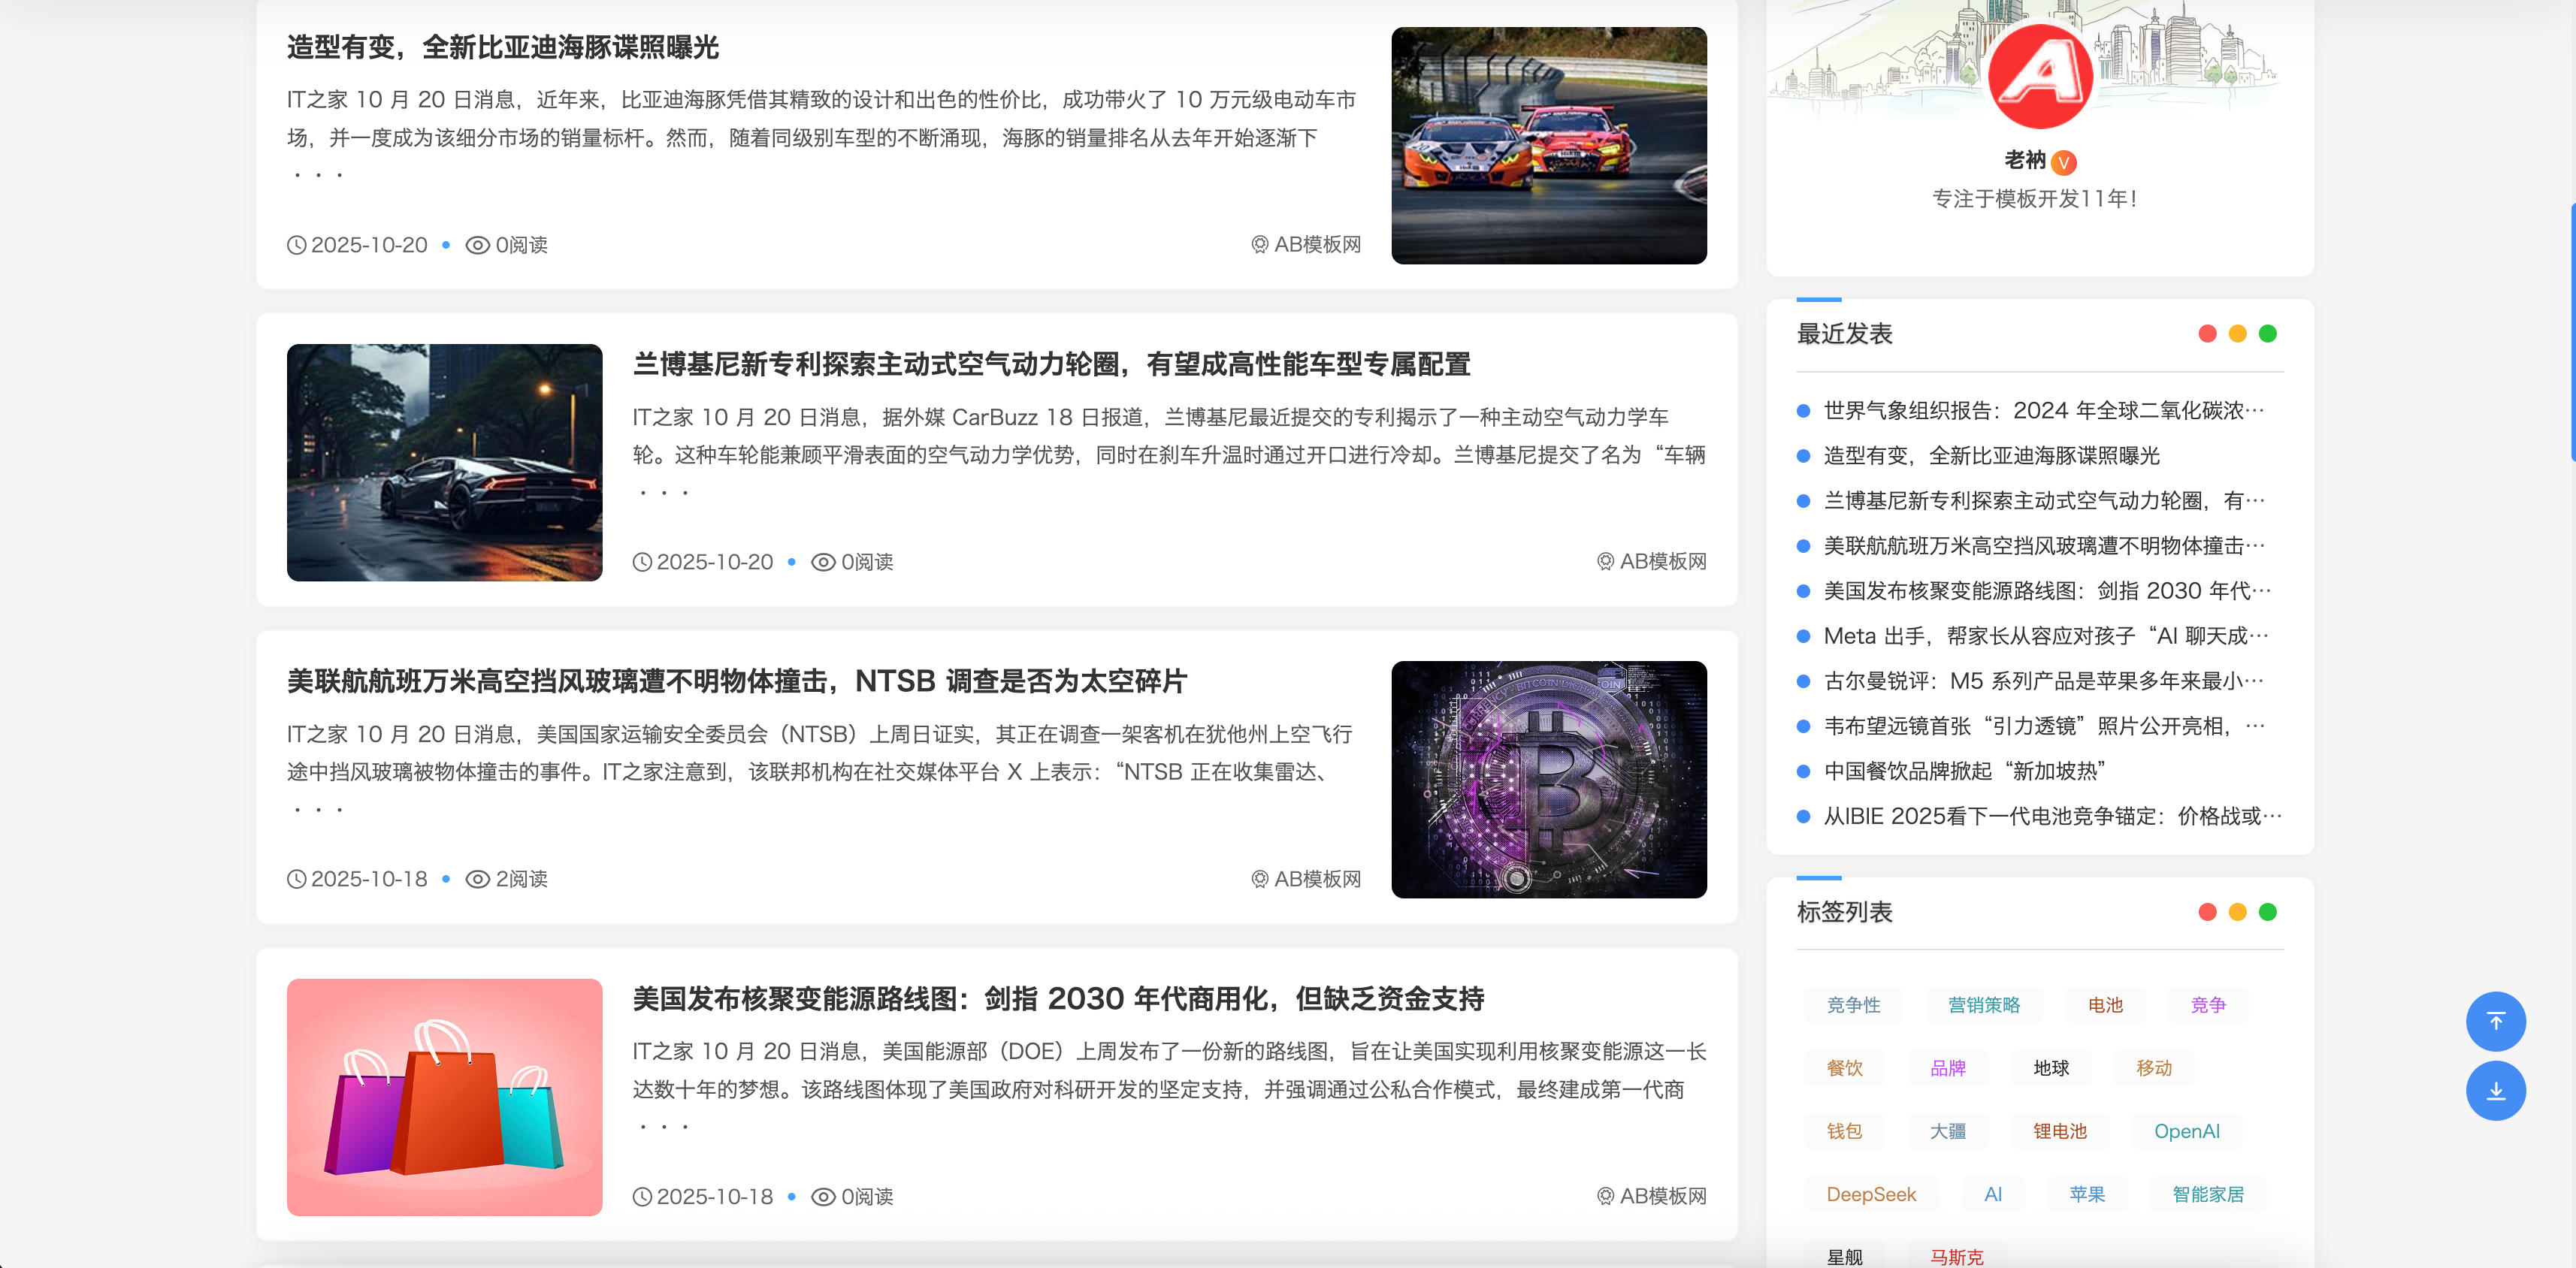Screen dimensions: 2576x1268
Task: Open the Lamborghini patent article title
Action: click(1051, 364)
